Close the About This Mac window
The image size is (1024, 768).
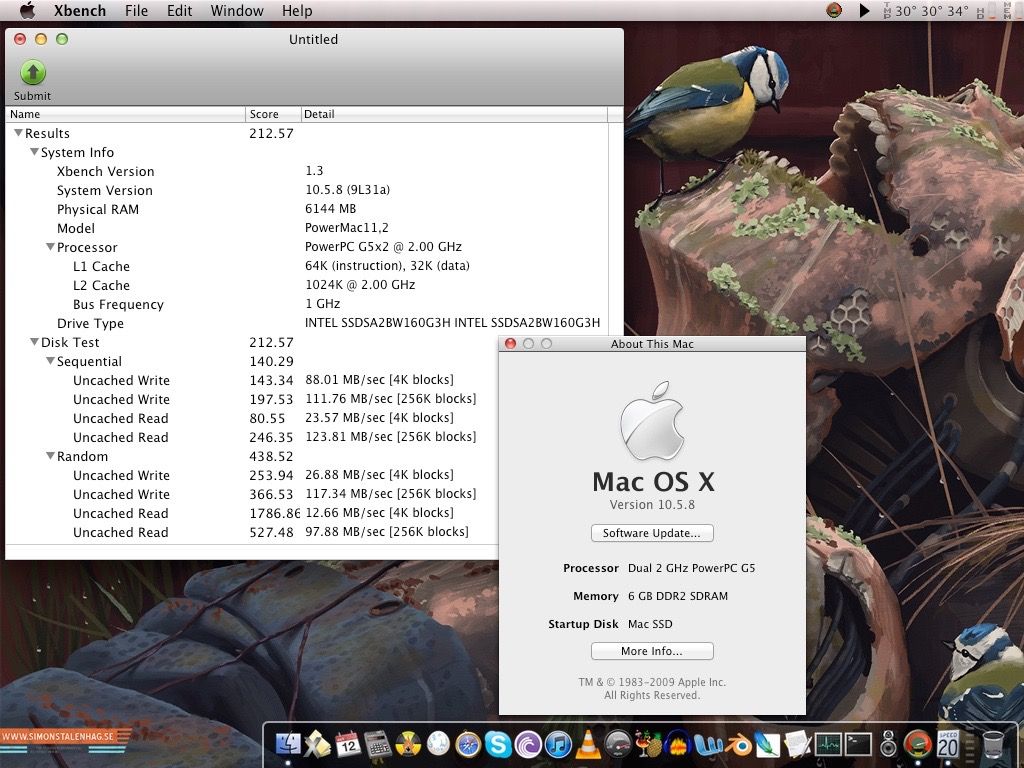click(511, 344)
